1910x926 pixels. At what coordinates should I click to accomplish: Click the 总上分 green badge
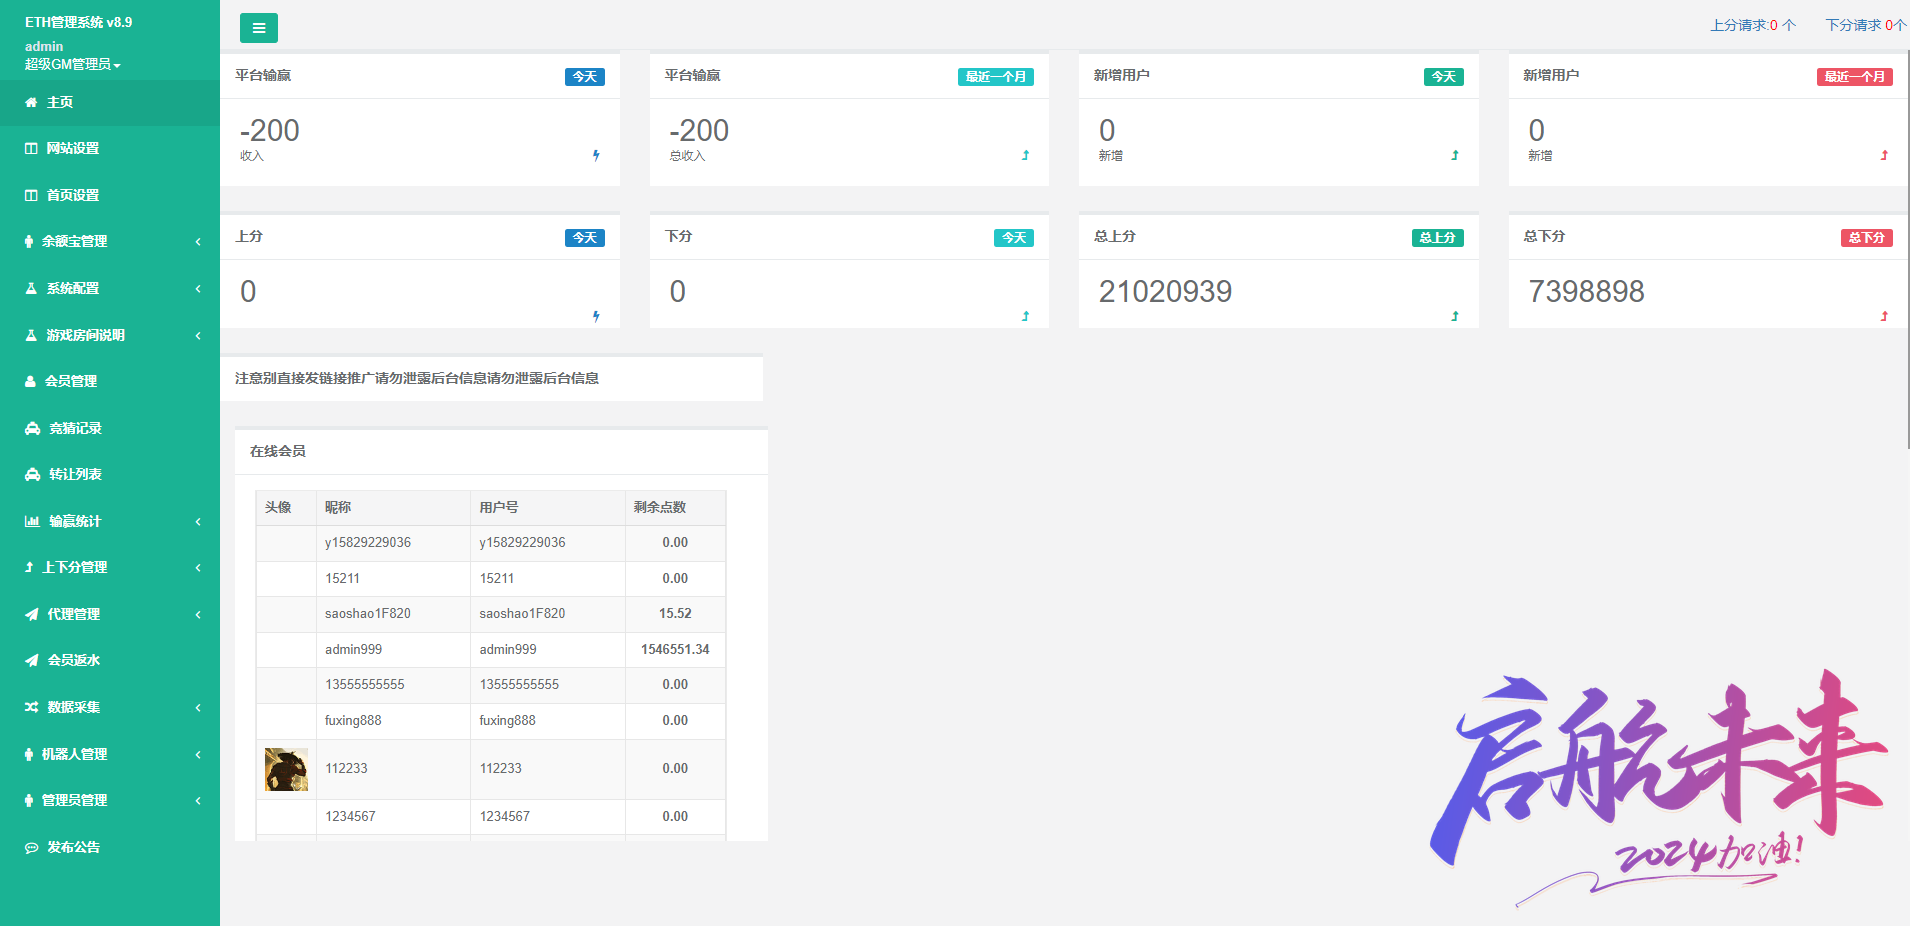click(1438, 238)
